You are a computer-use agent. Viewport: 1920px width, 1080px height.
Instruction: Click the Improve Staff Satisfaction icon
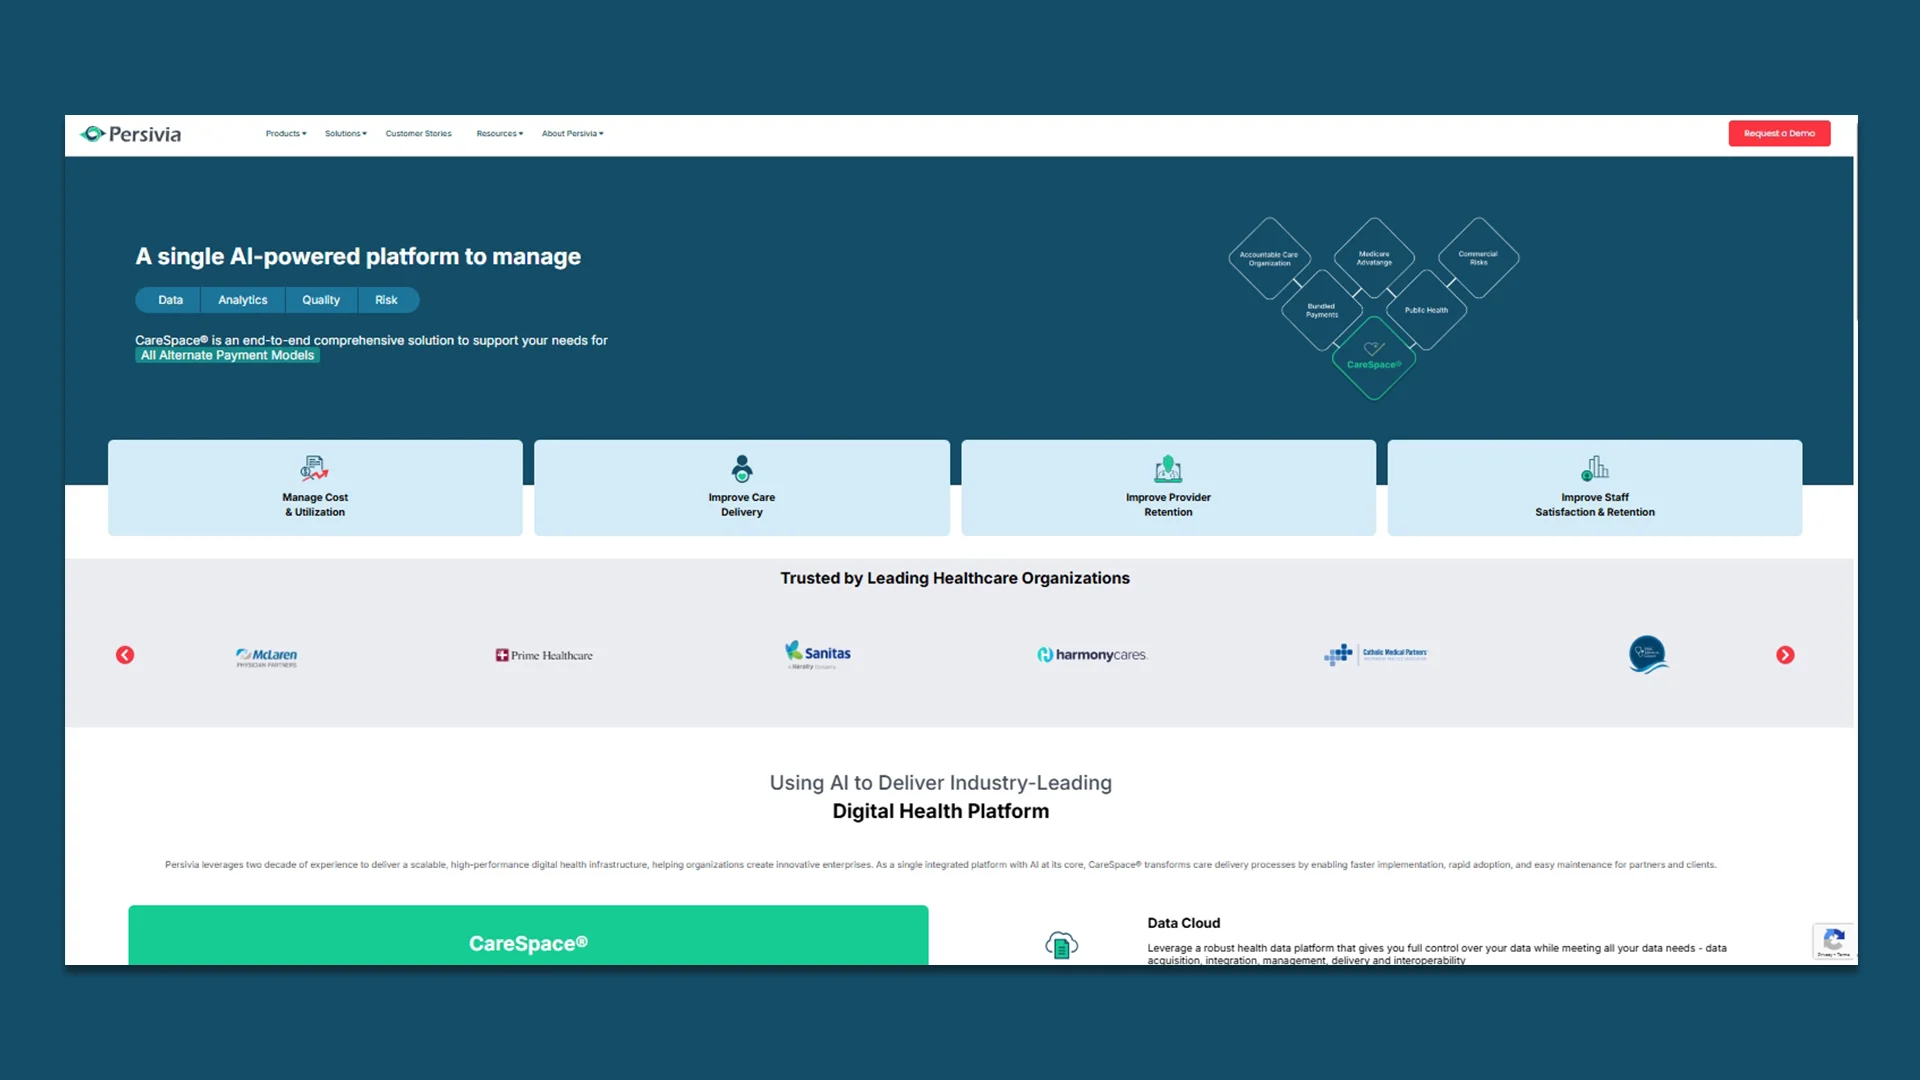click(1594, 468)
